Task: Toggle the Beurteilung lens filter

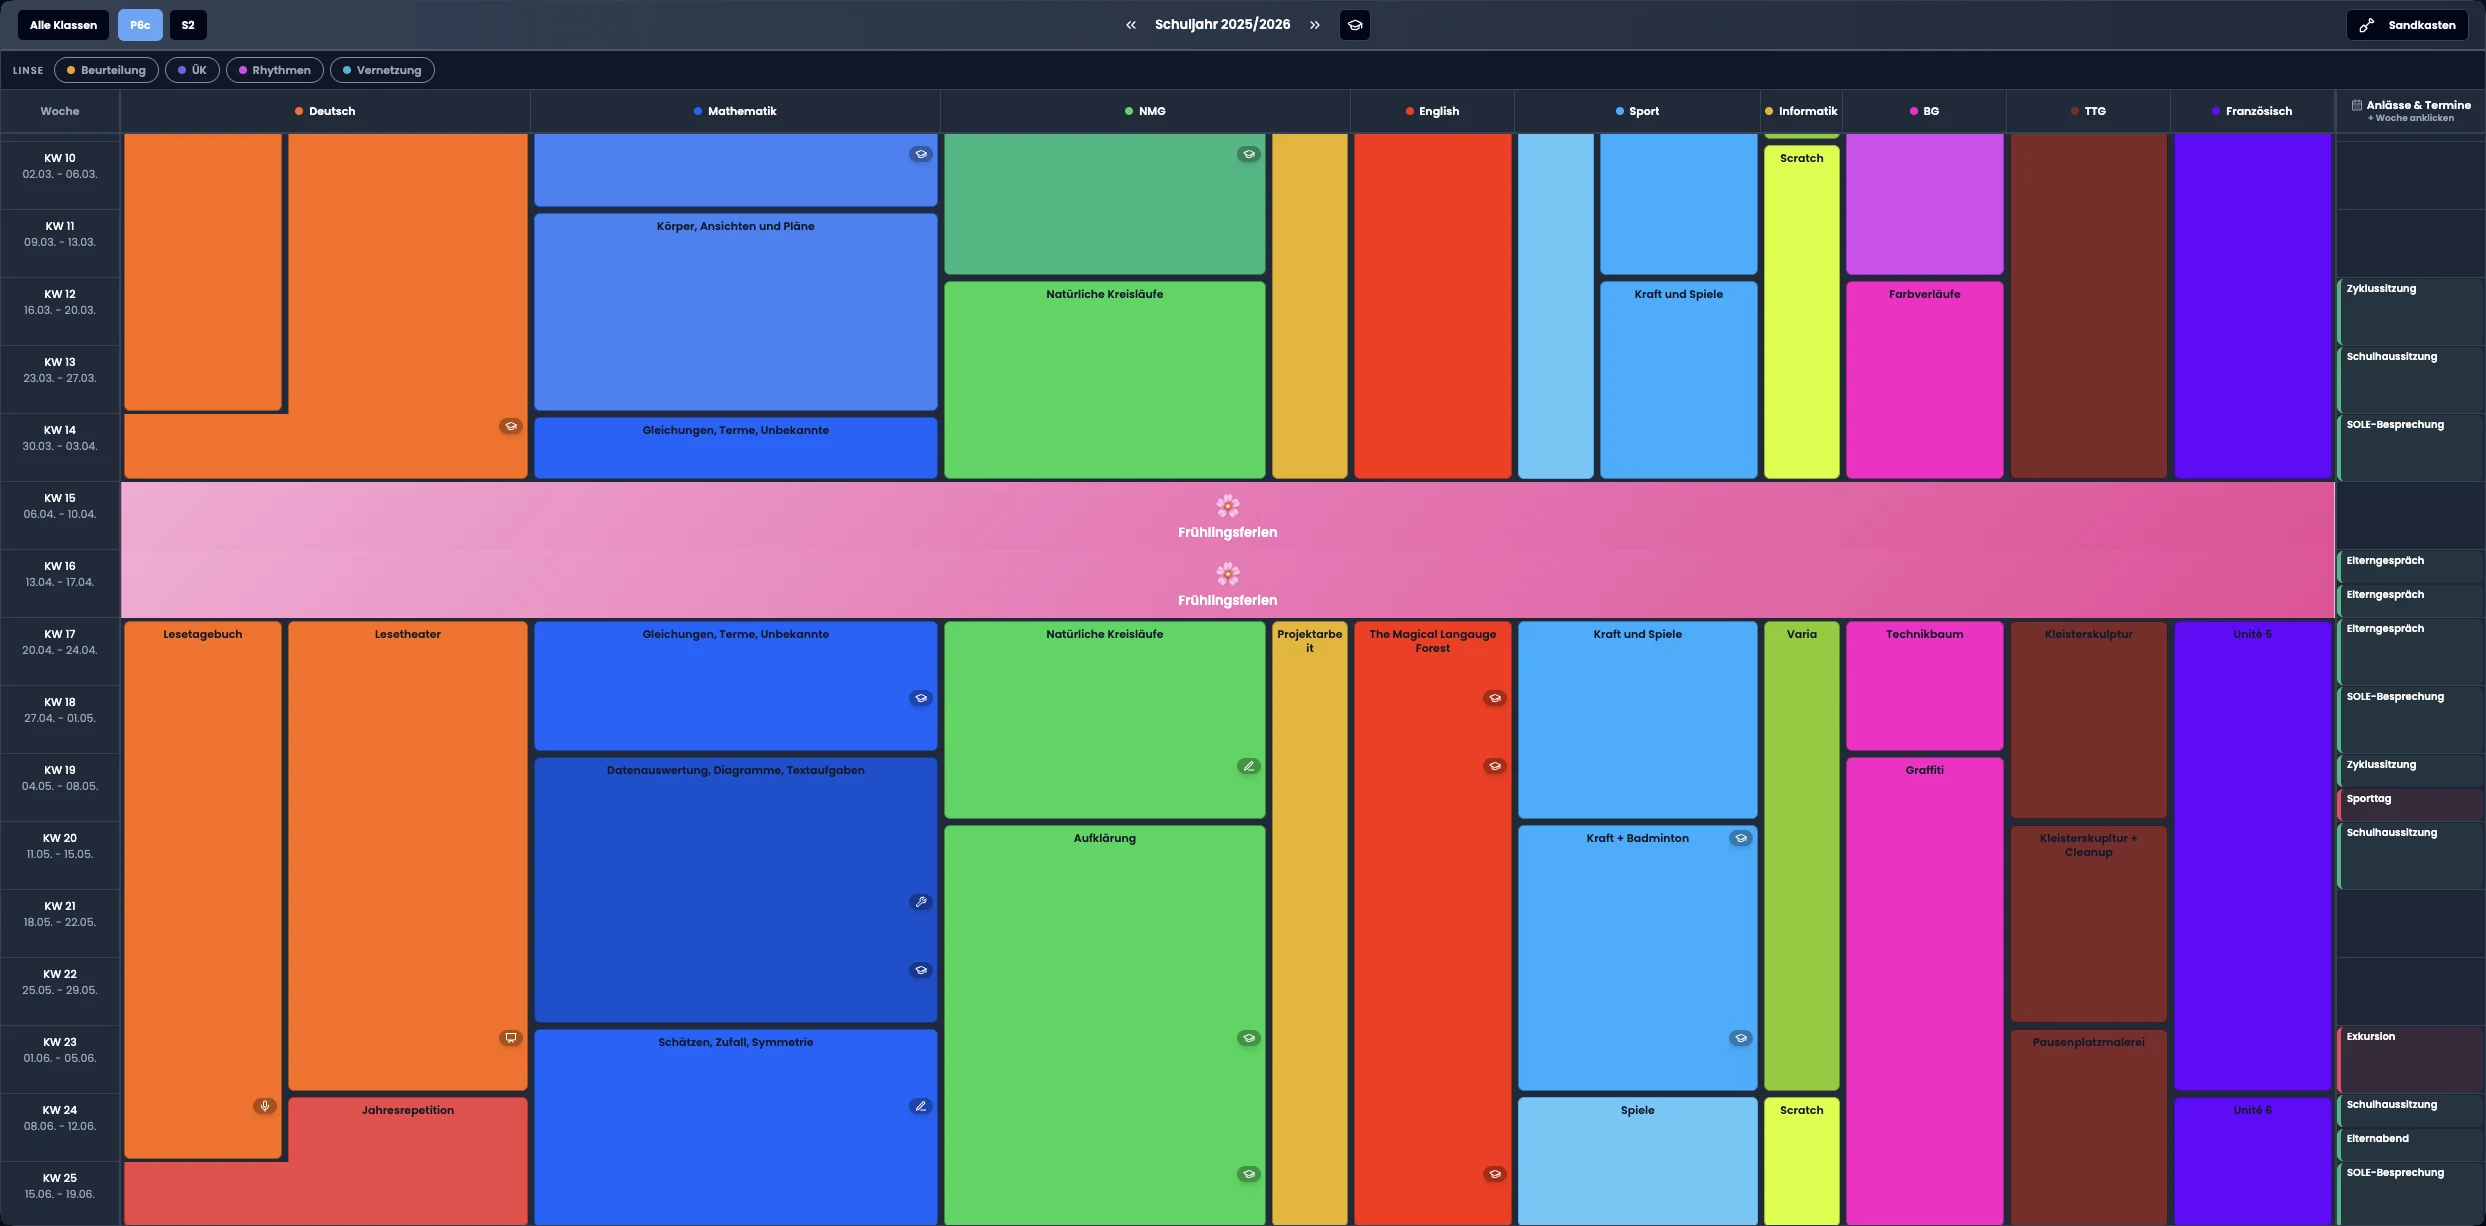Action: click(106, 70)
